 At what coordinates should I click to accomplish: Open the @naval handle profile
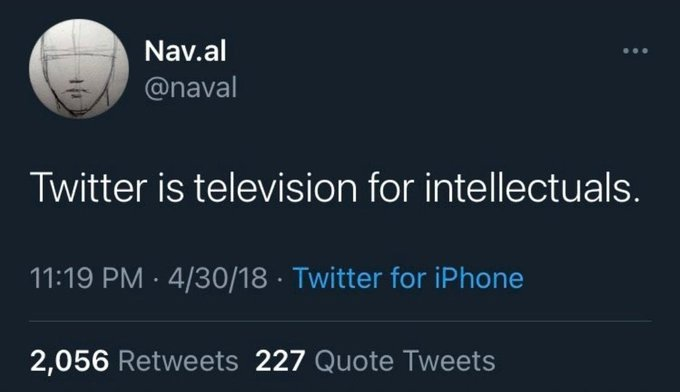190,88
